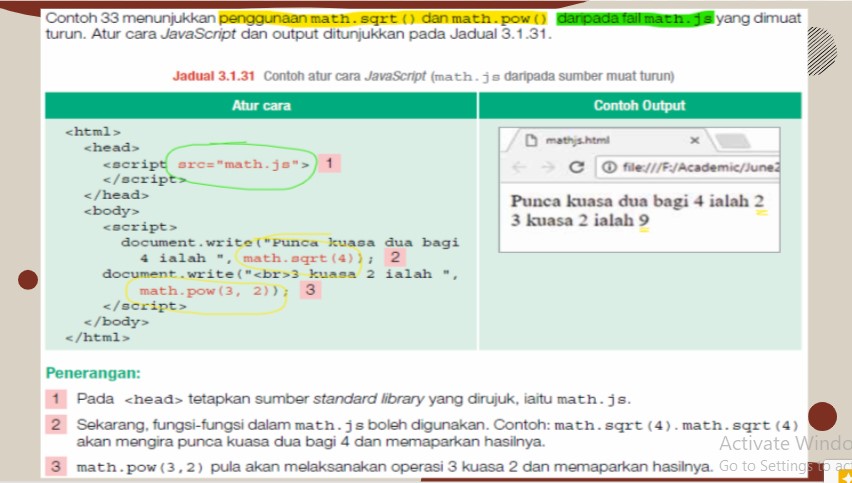Click the 'Contoh Output' table header
The height and width of the screenshot is (483, 852).
pos(640,105)
